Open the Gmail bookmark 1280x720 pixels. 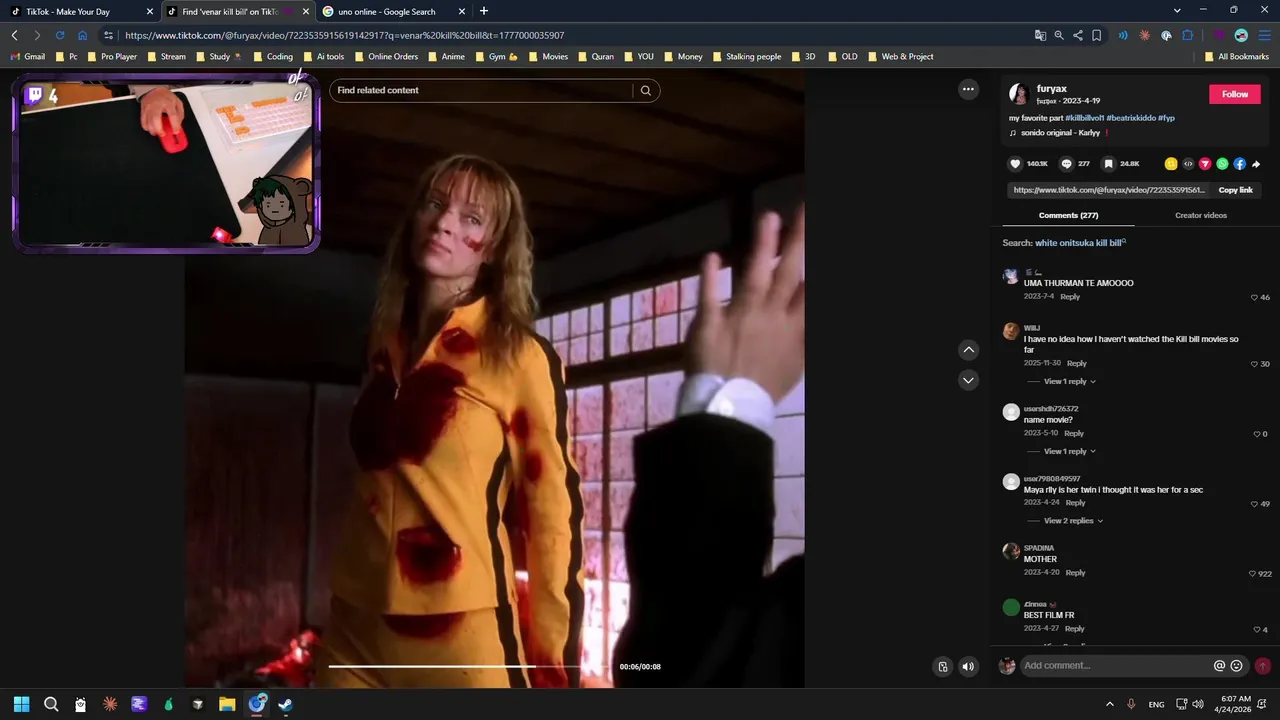tap(27, 57)
